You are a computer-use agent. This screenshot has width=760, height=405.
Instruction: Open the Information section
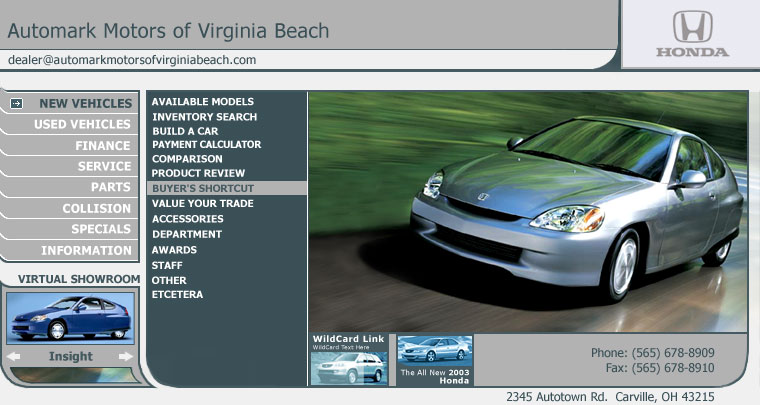pyautogui.click(x=86, y=250)
